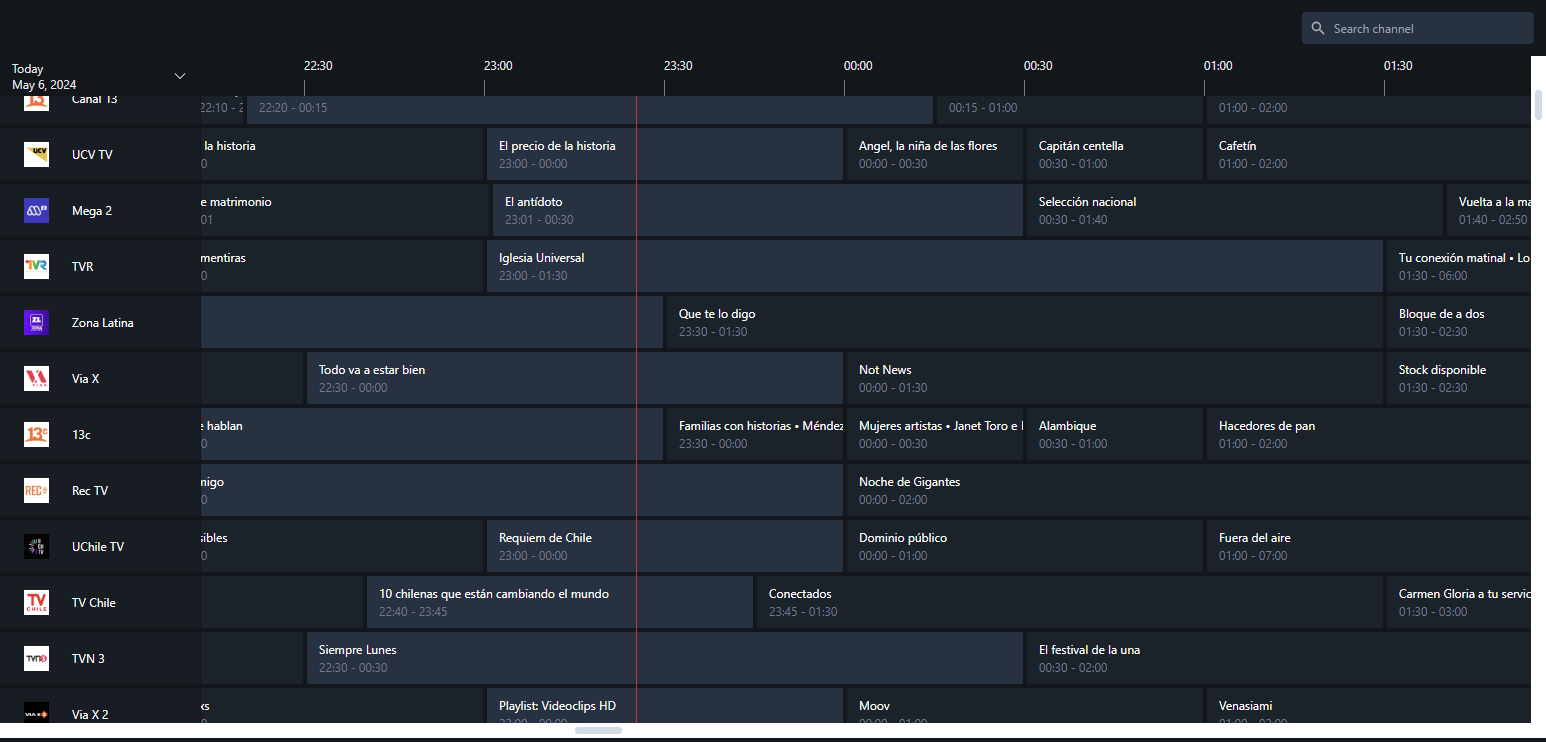
Task: Click the horizontal scrollbar thumb at bottom
Action: point(598,730)
